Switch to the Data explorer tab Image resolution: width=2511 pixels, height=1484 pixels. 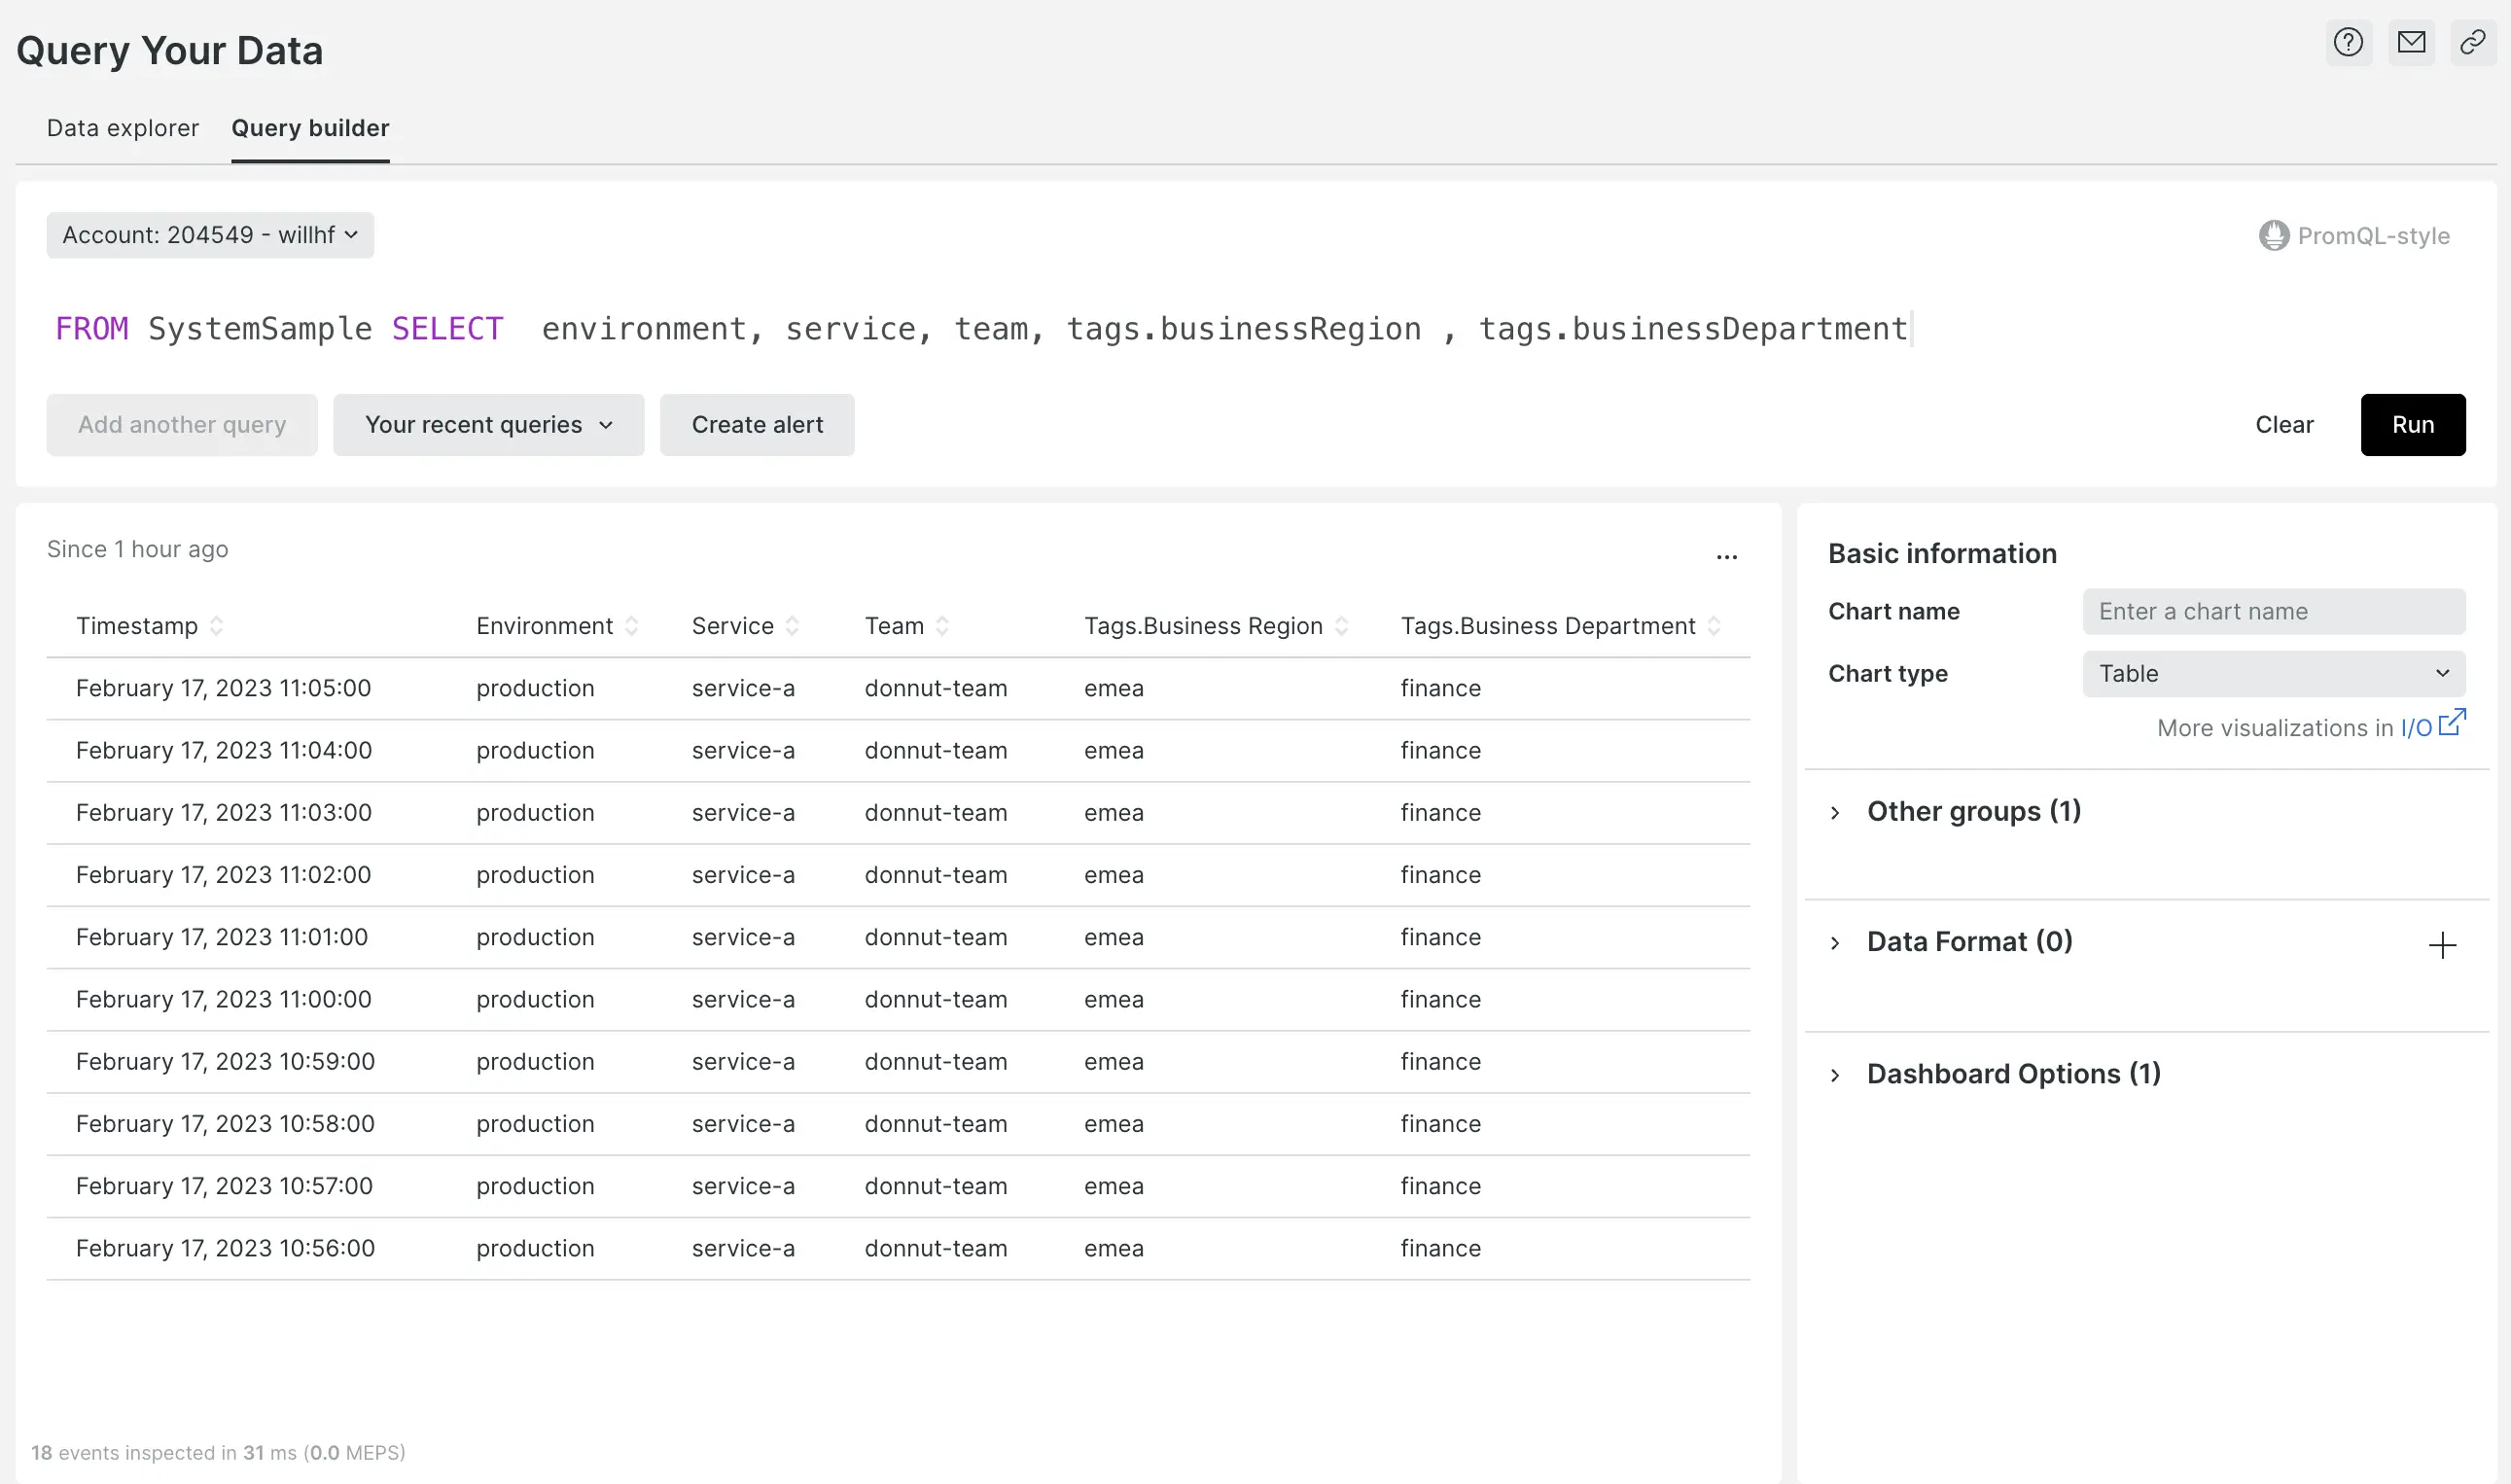pos(122,128)
